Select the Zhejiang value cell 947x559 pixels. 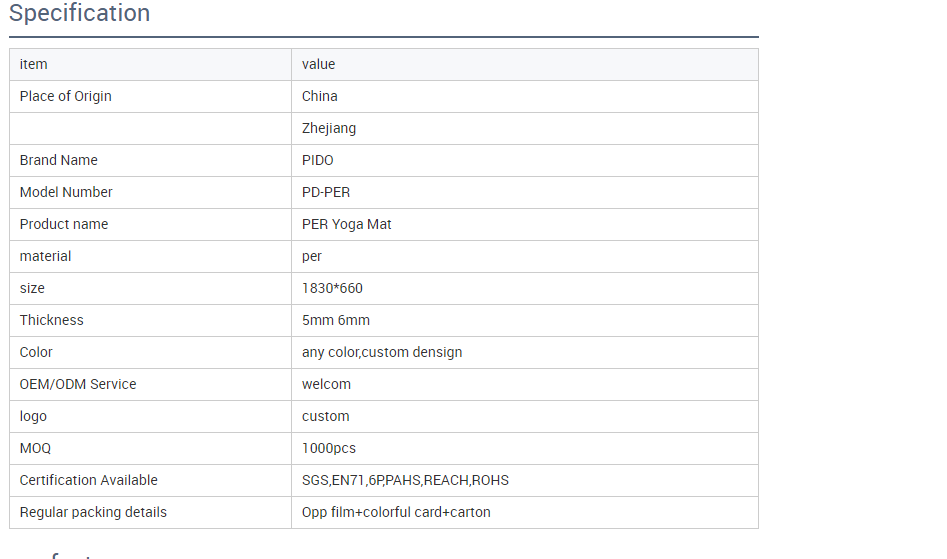[x=329, y=128]
